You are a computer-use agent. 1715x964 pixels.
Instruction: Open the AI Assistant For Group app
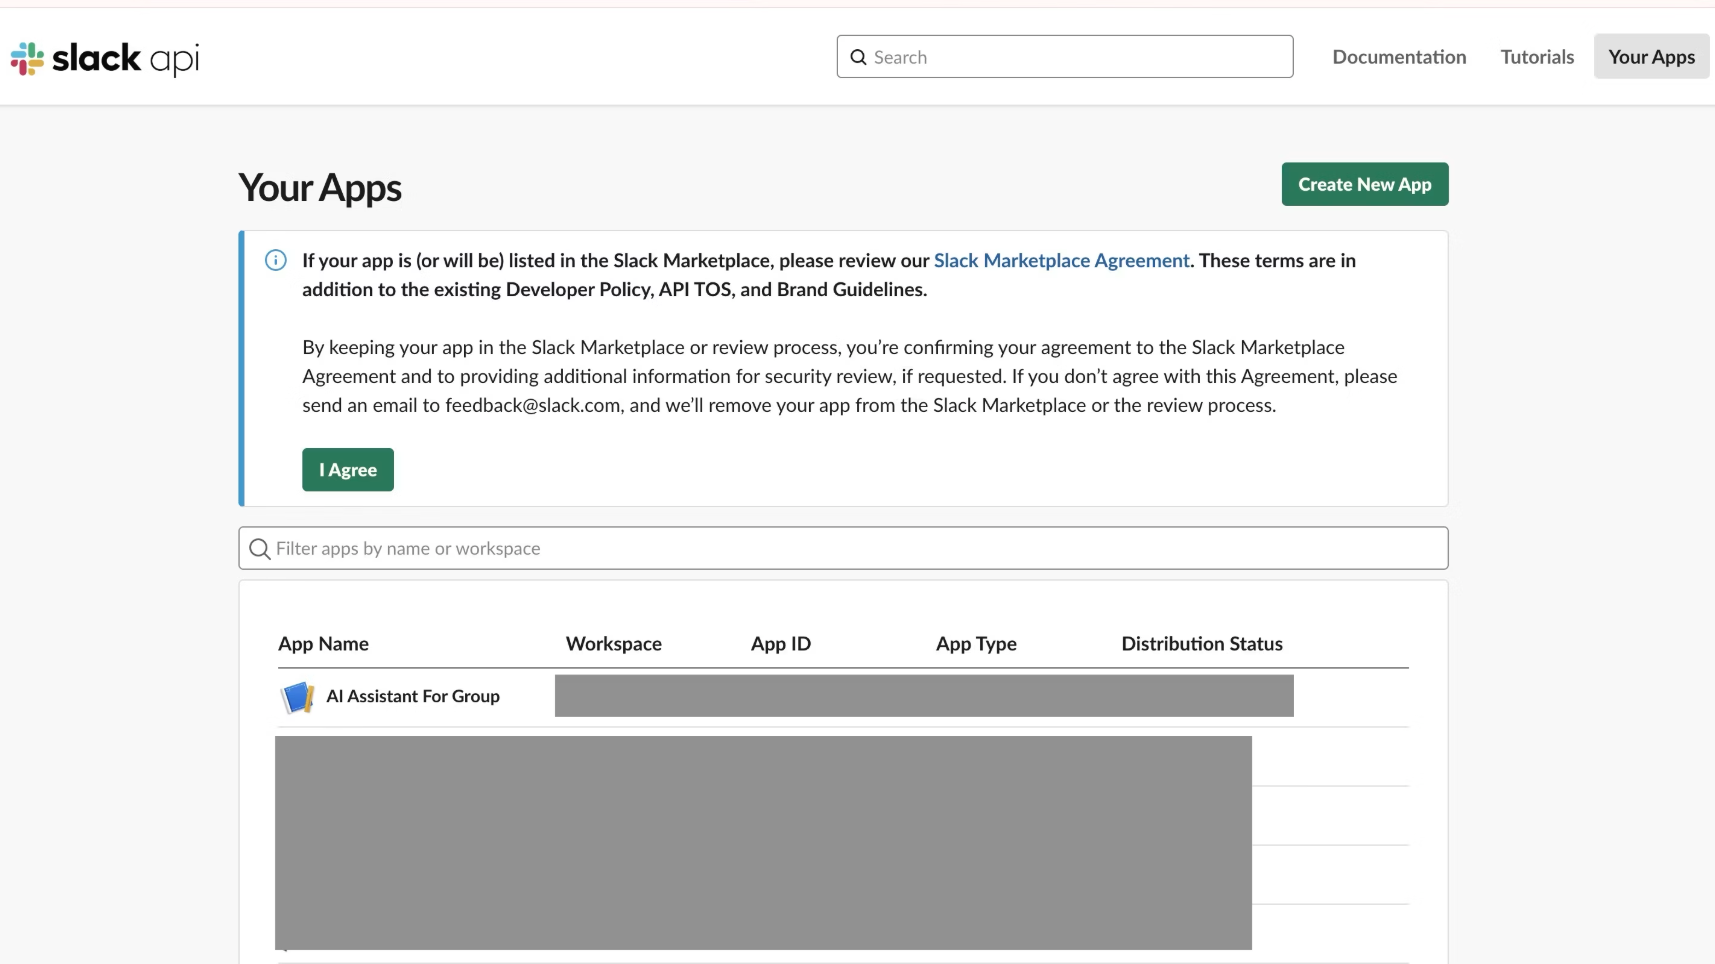click(413, 697)
